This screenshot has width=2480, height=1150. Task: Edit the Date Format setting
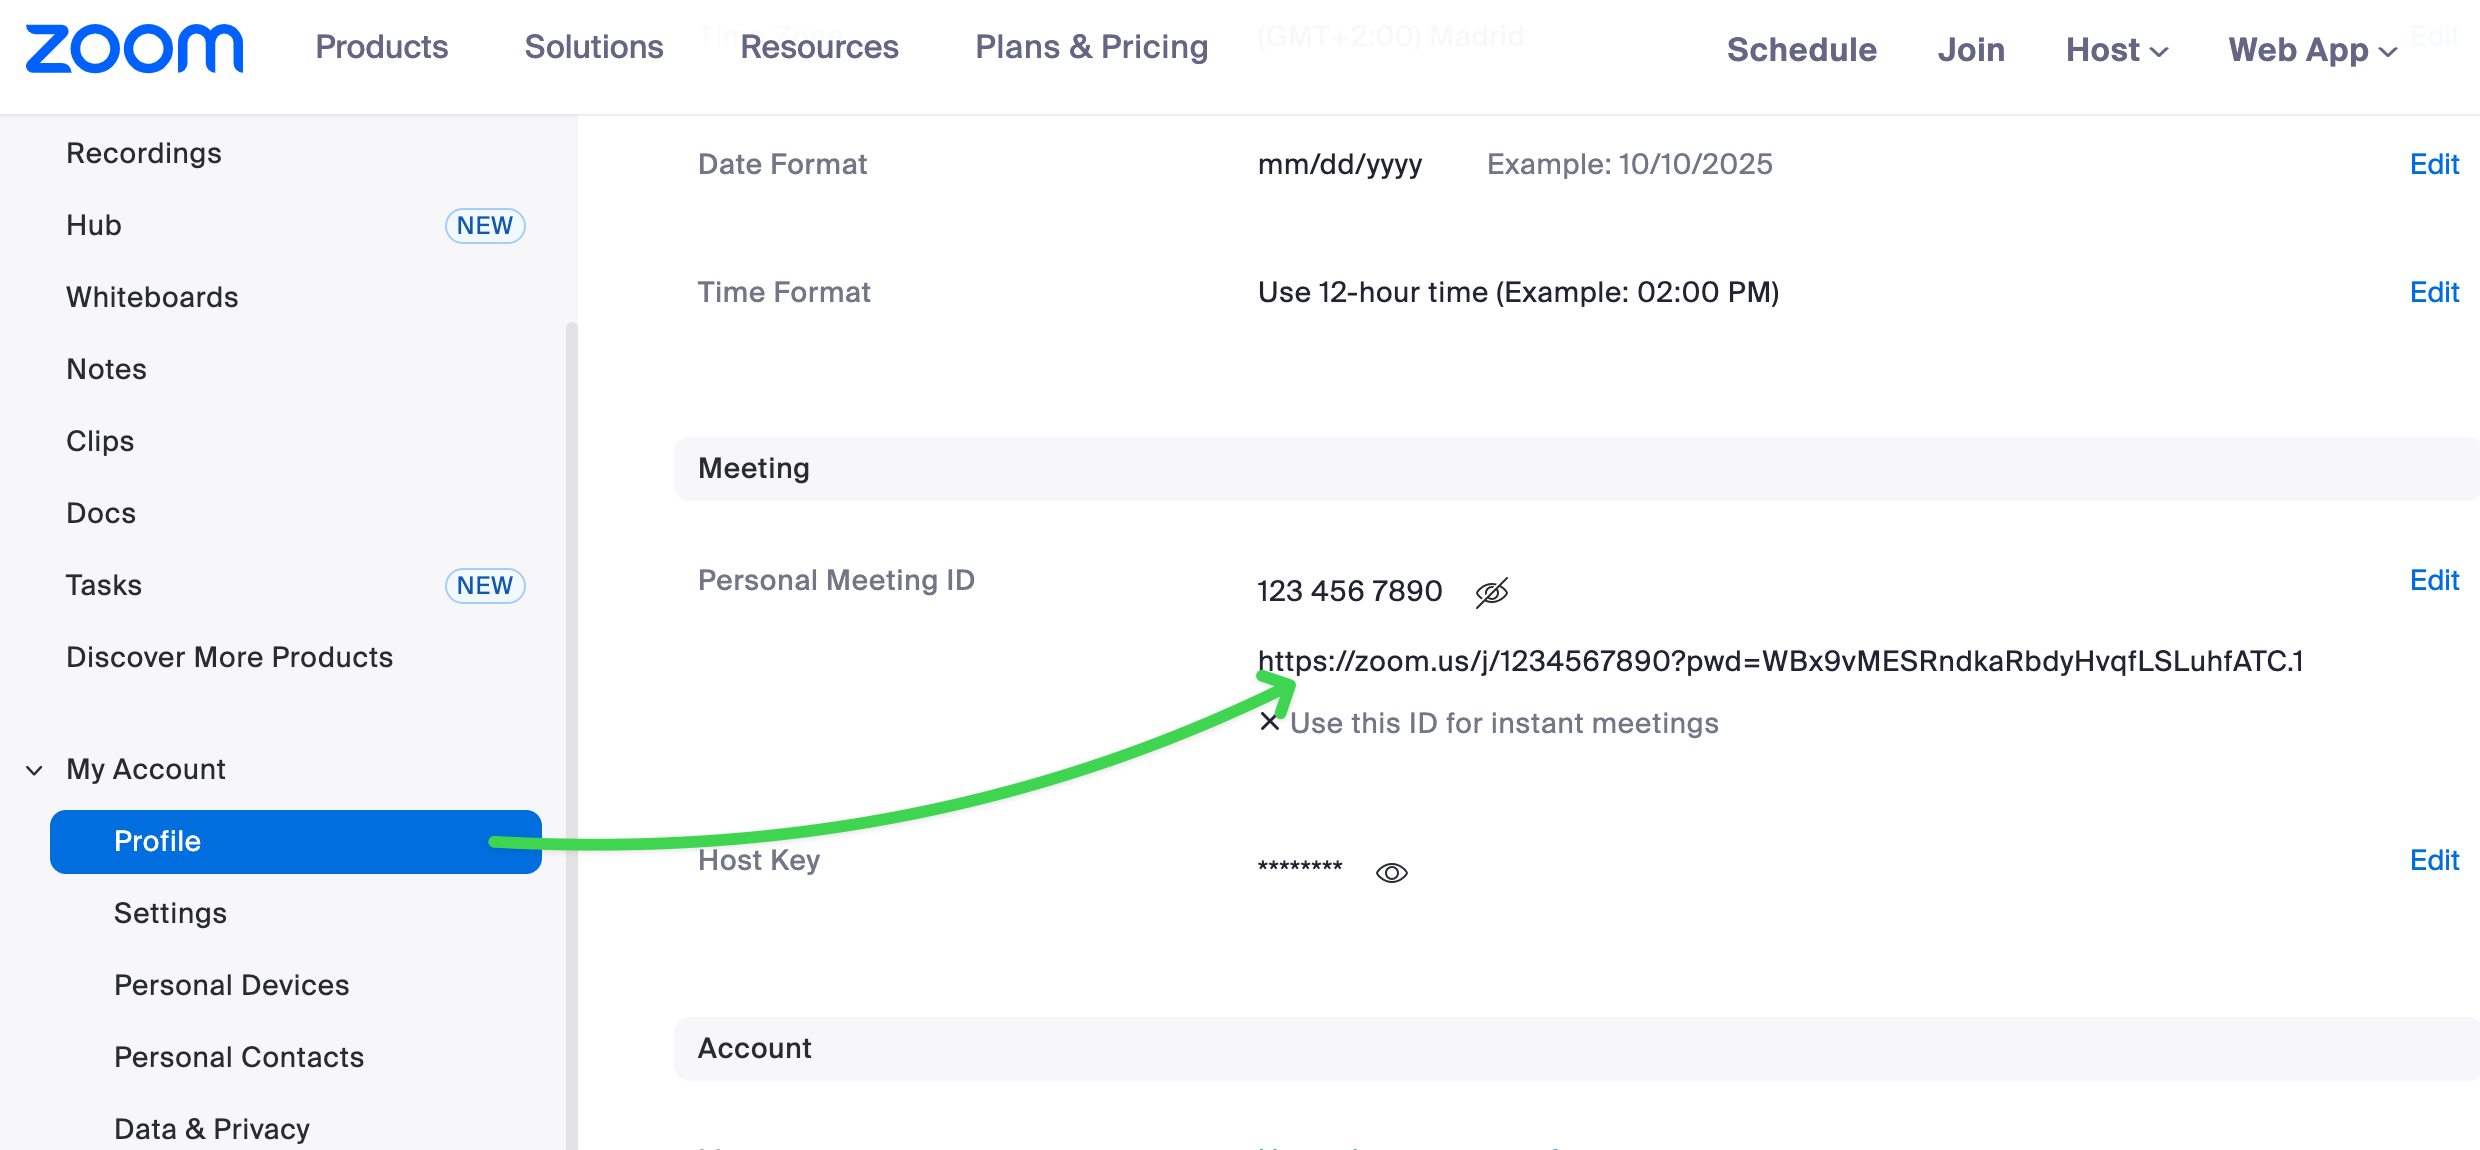pos(2434,164)
